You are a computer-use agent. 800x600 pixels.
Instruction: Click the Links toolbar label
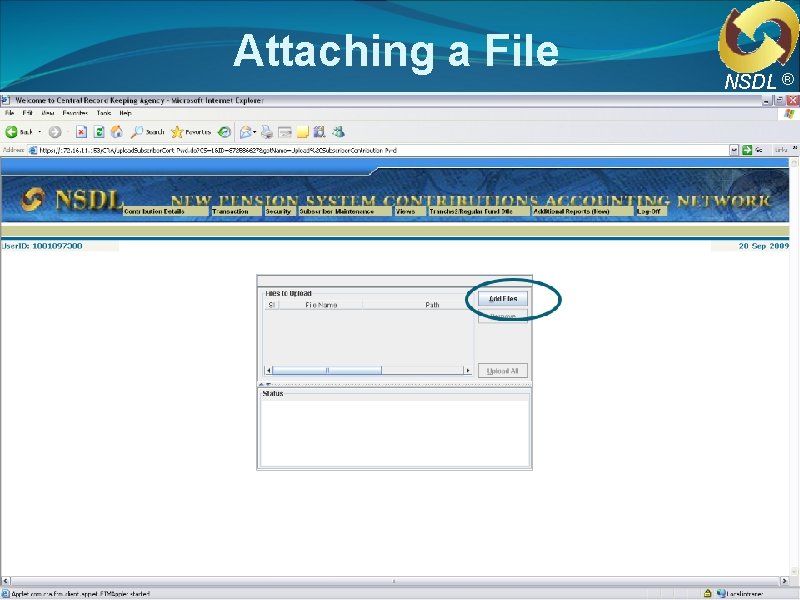(781, 149)
